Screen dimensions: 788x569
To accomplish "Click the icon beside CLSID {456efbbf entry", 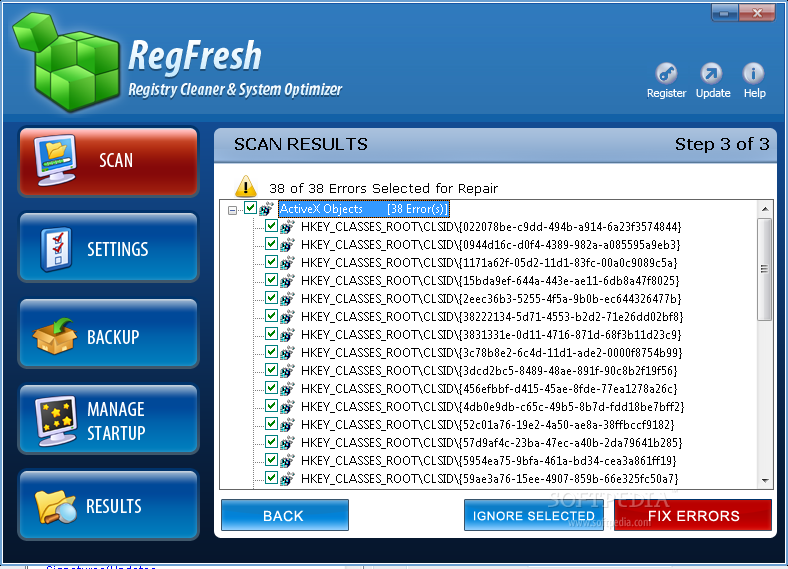I will pos(287,389).
